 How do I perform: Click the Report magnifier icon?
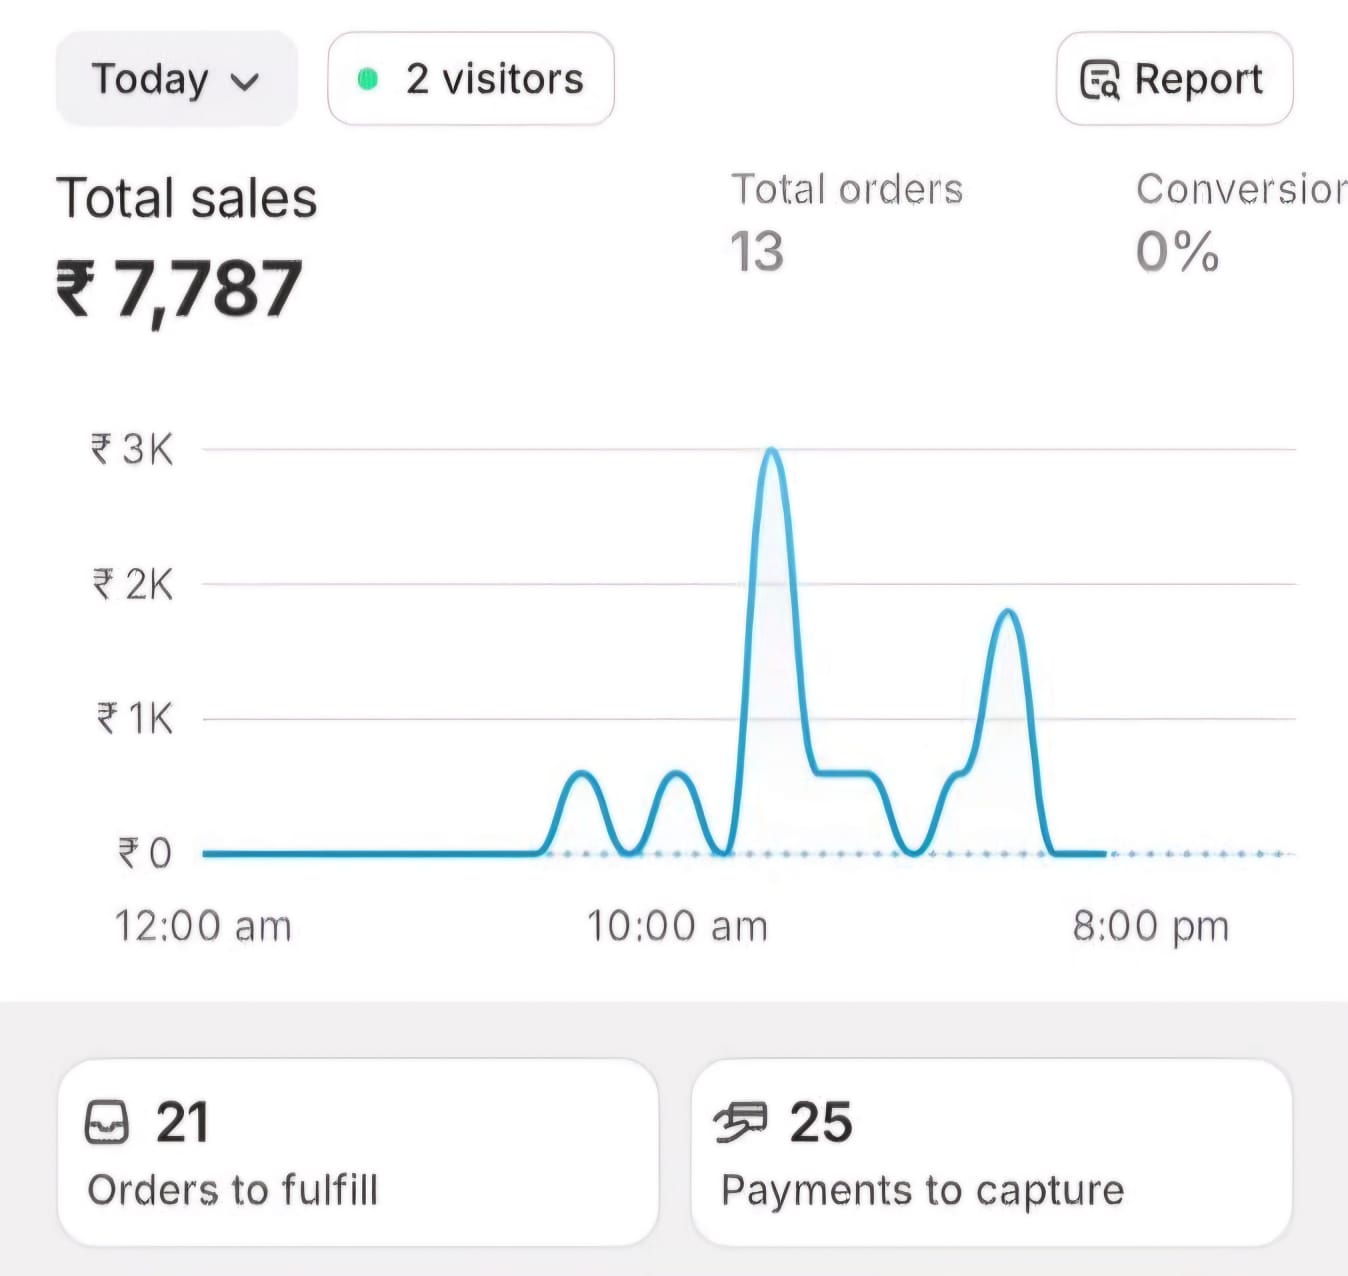(1100, 80)
